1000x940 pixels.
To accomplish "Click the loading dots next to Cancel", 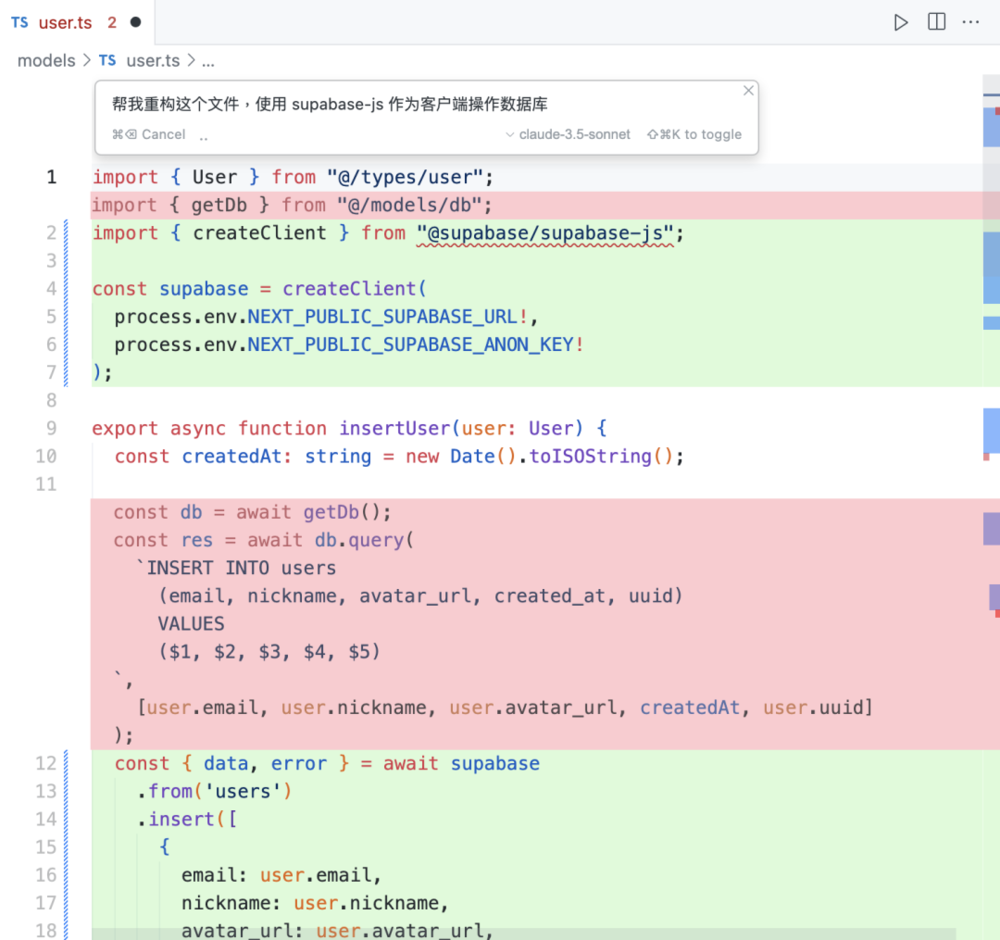I will [x=203, y=136].
